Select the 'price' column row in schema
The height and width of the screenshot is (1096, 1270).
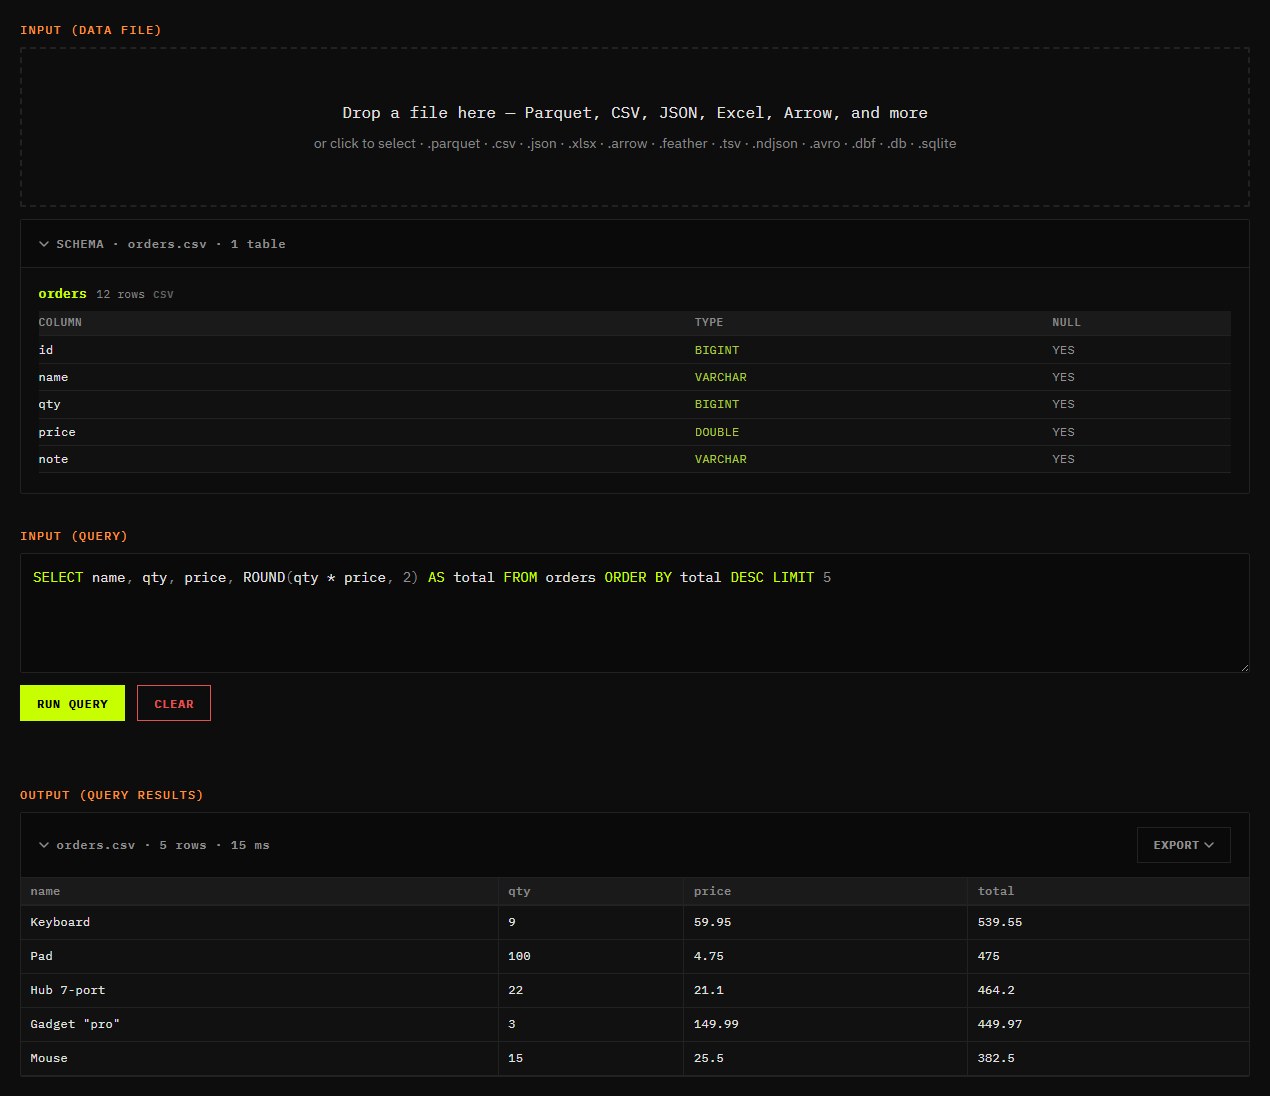pyautogui.click(x=634, y=432)
